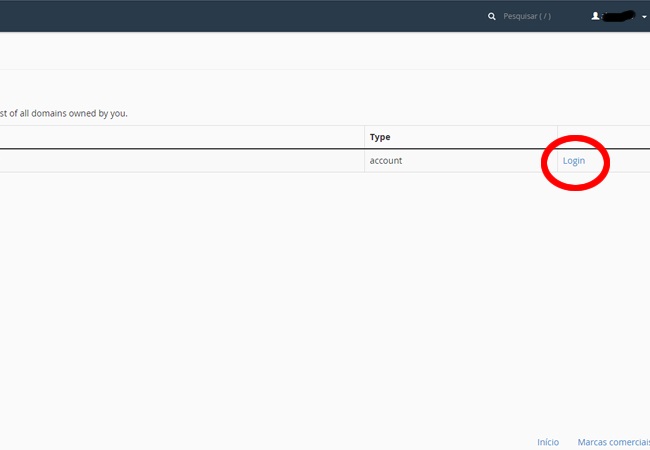The width and height of the screenshot is (650, 450).
Task: Click the magnifying glass search icon
Action: click(x=490, y=17)
